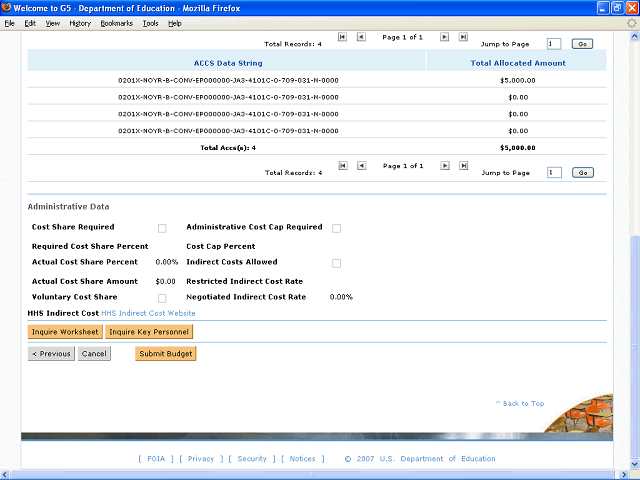Select the Negotiated Indirect Cost Rate 0.00% value
The image size is (640, 480).
coord(341,297)
